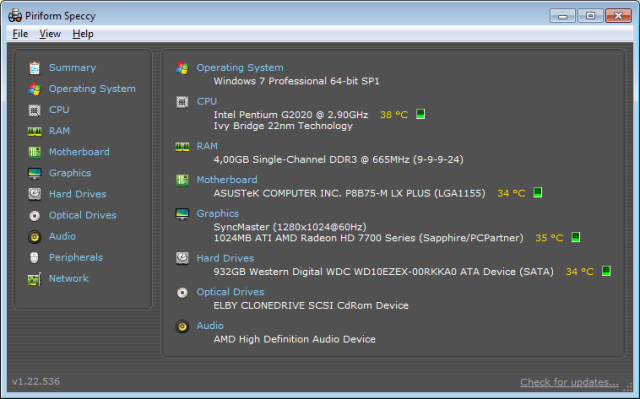Click the Hard Drives icon in sidebar
640x399 pixels.
click(35, 194)
